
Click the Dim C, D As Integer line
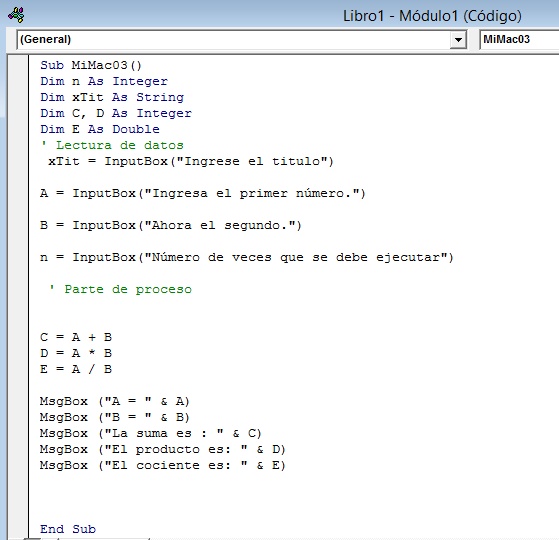click(116, 113)
